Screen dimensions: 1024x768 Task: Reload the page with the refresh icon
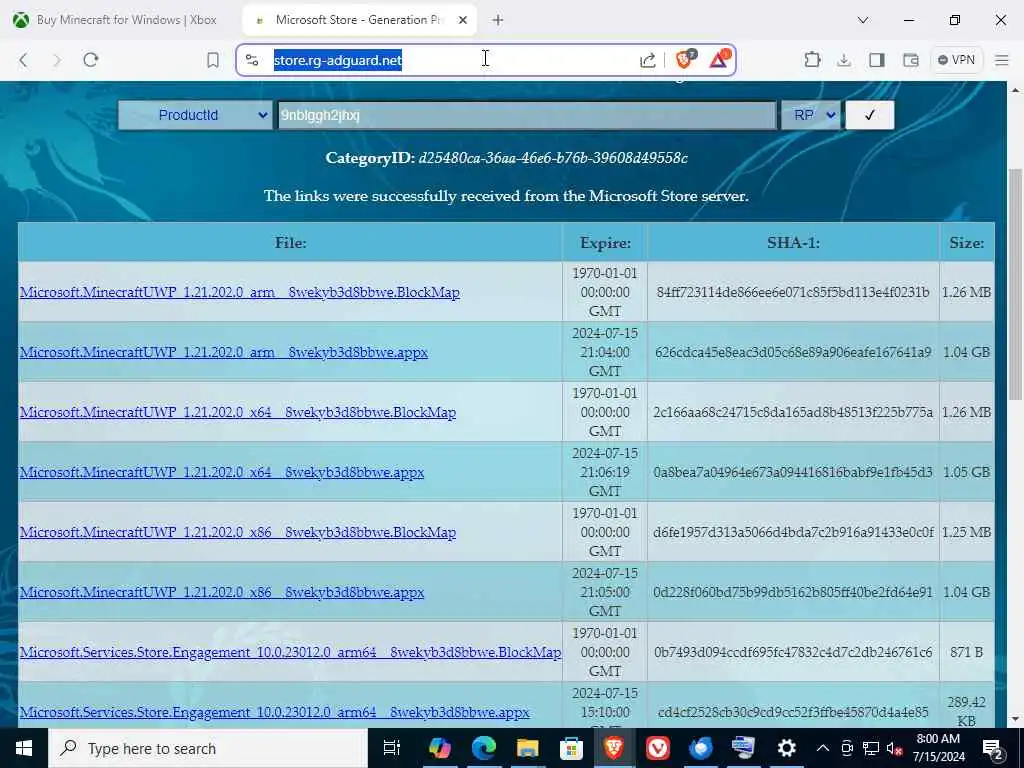[91, 60]
